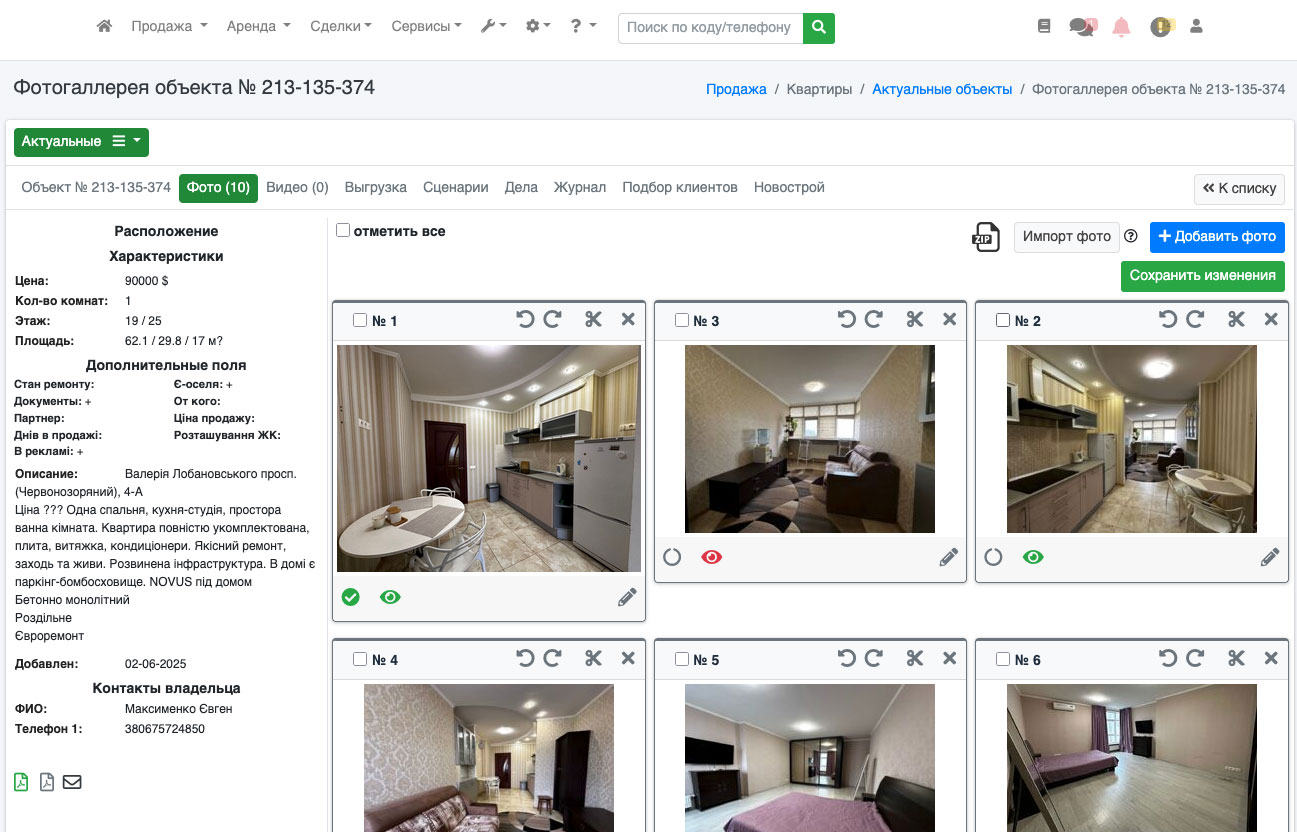Open the Выгрузка tab
1297x832 pixels.
(376, 188)
